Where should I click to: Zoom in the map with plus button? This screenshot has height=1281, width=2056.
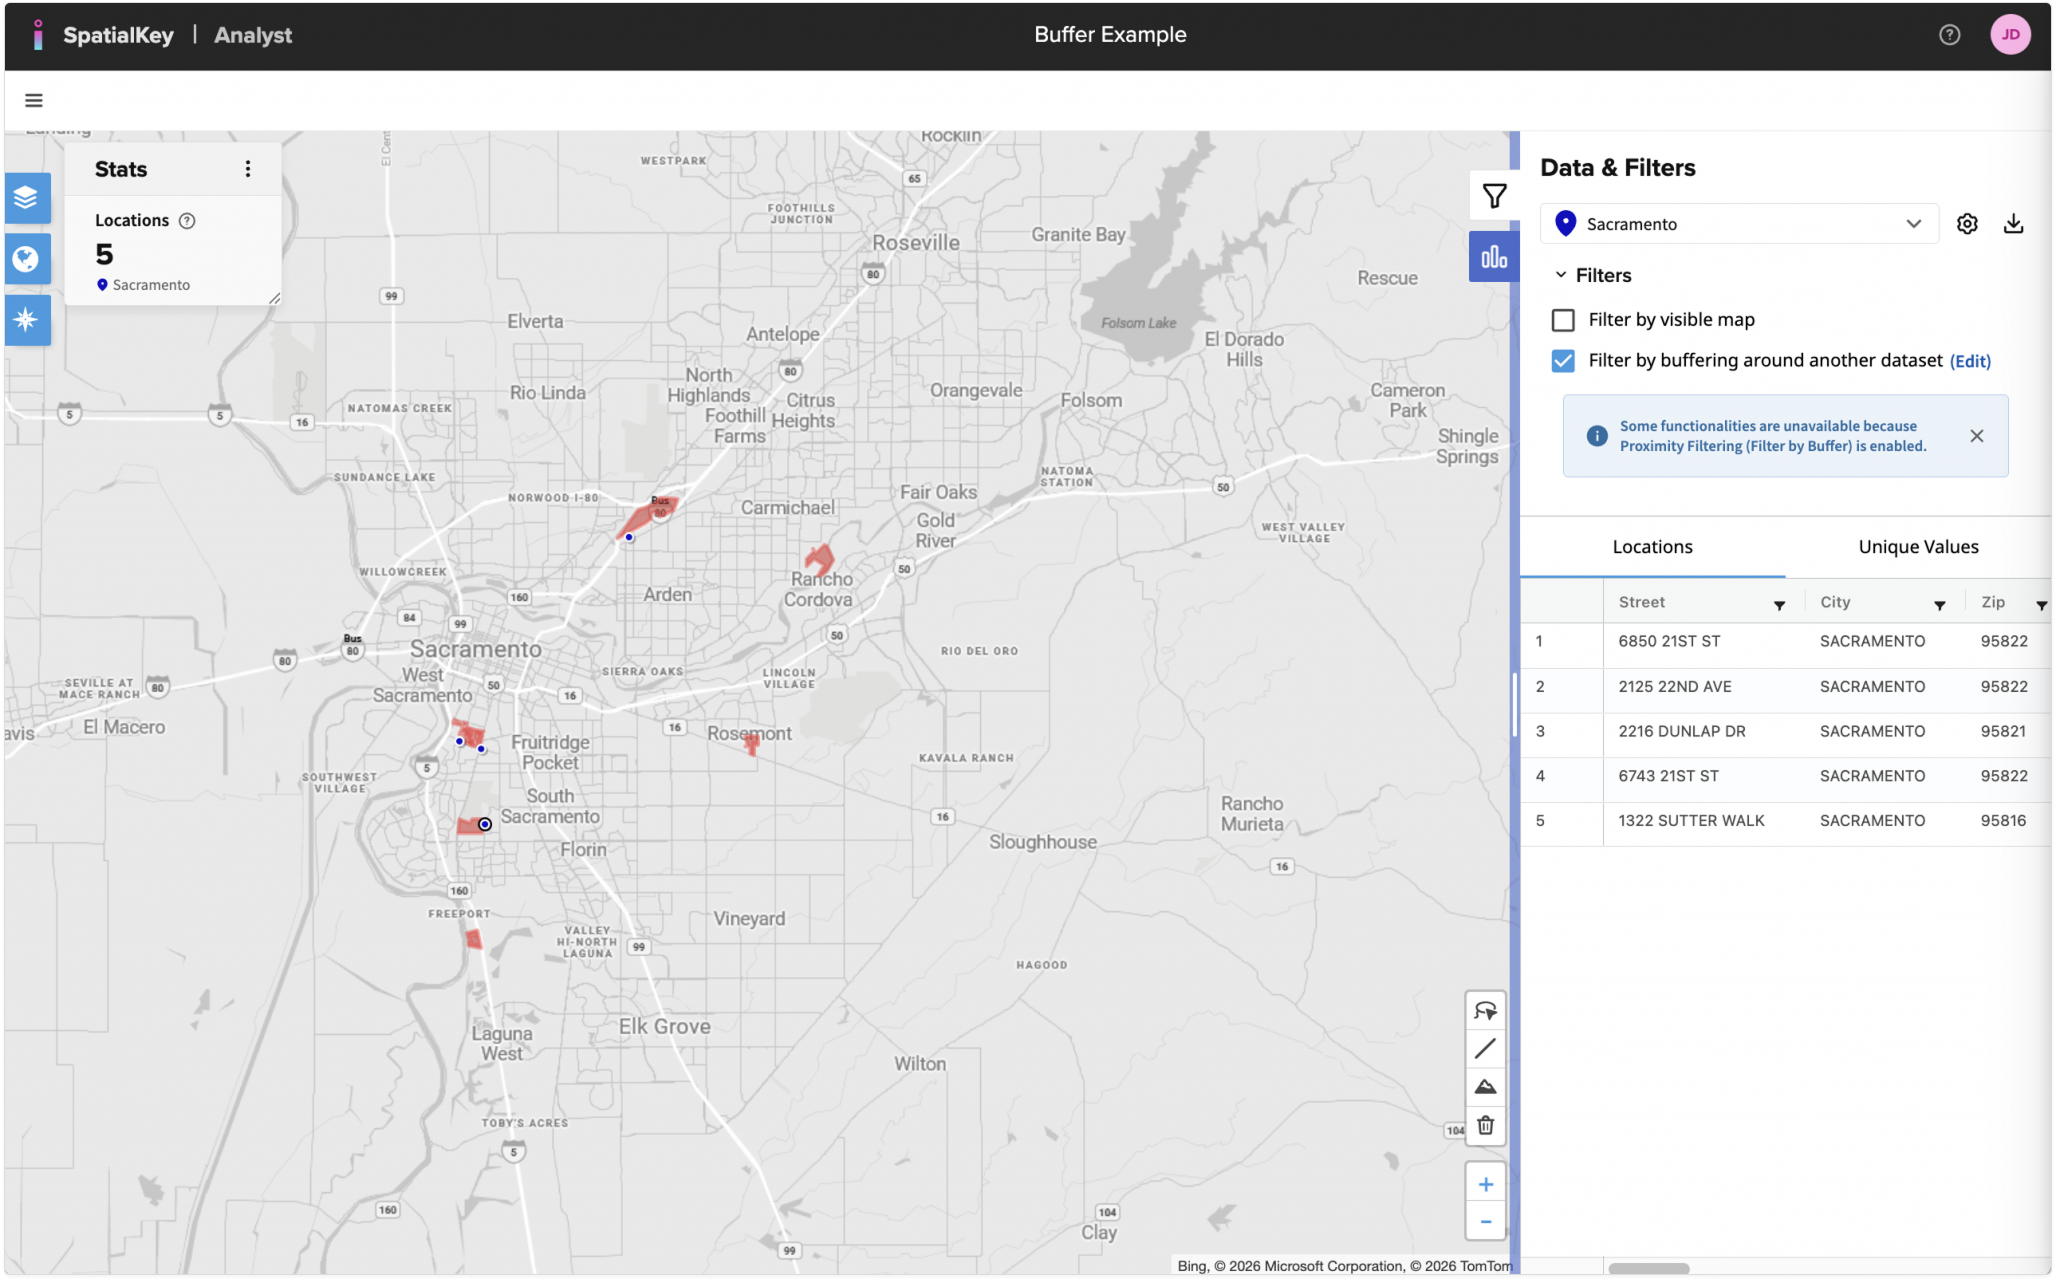[1485, 1184]
